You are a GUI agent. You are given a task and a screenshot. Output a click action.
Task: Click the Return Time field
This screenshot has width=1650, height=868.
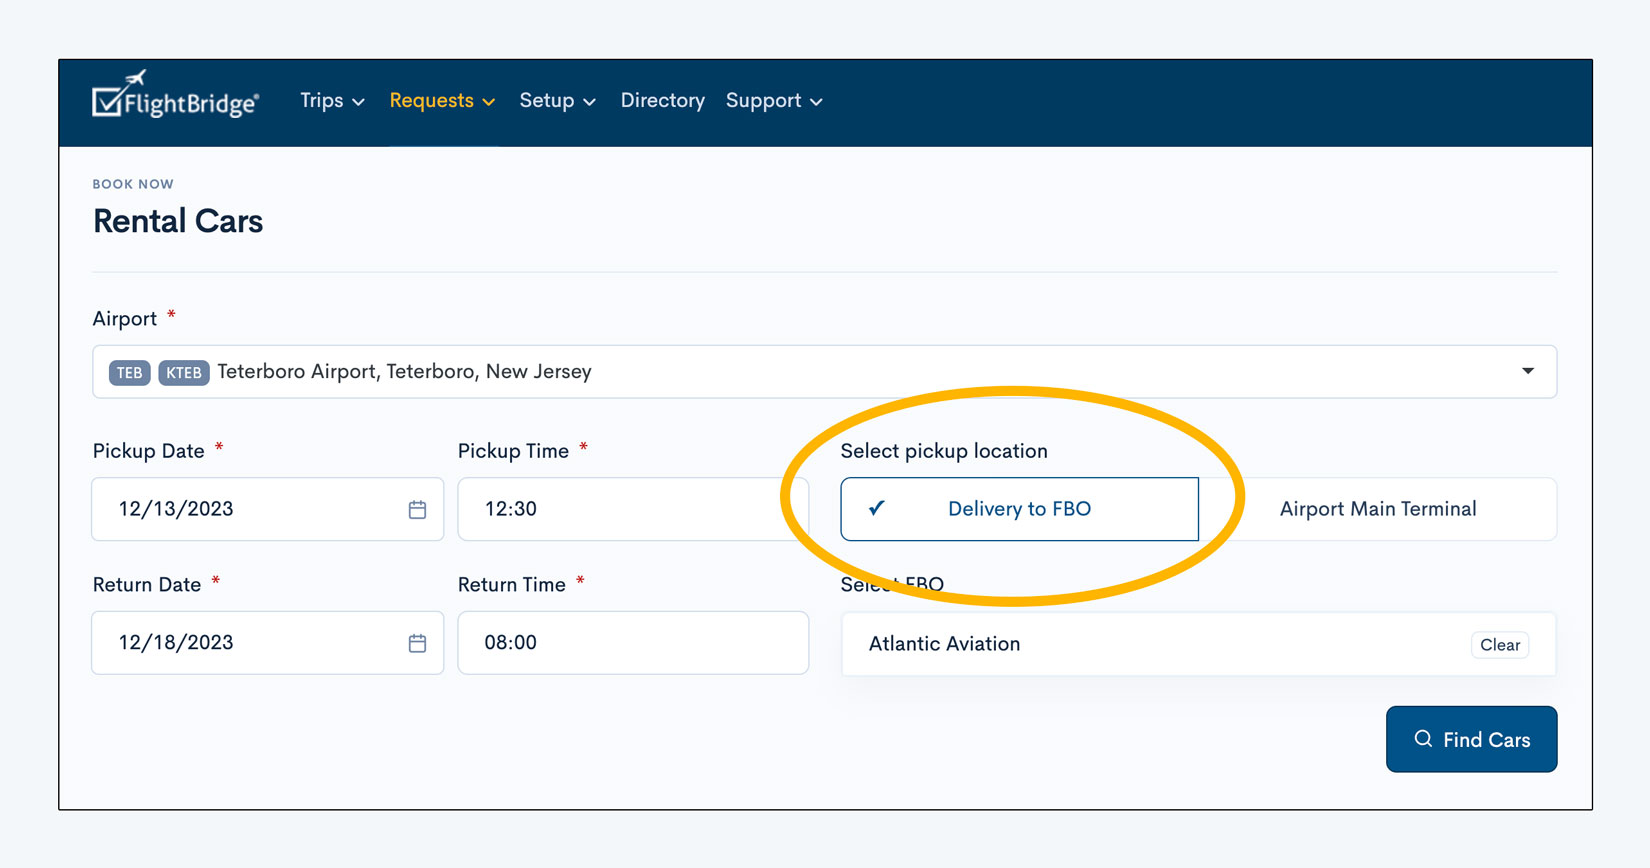click(632, 643)
